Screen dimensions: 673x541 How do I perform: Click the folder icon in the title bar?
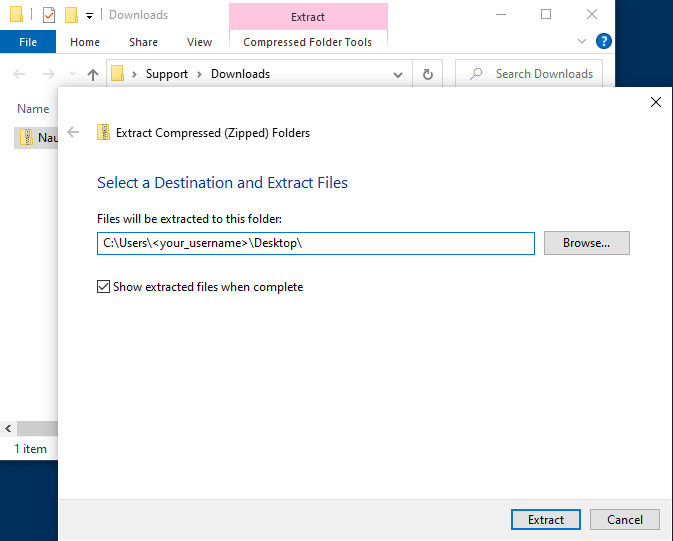coord(16,14)
